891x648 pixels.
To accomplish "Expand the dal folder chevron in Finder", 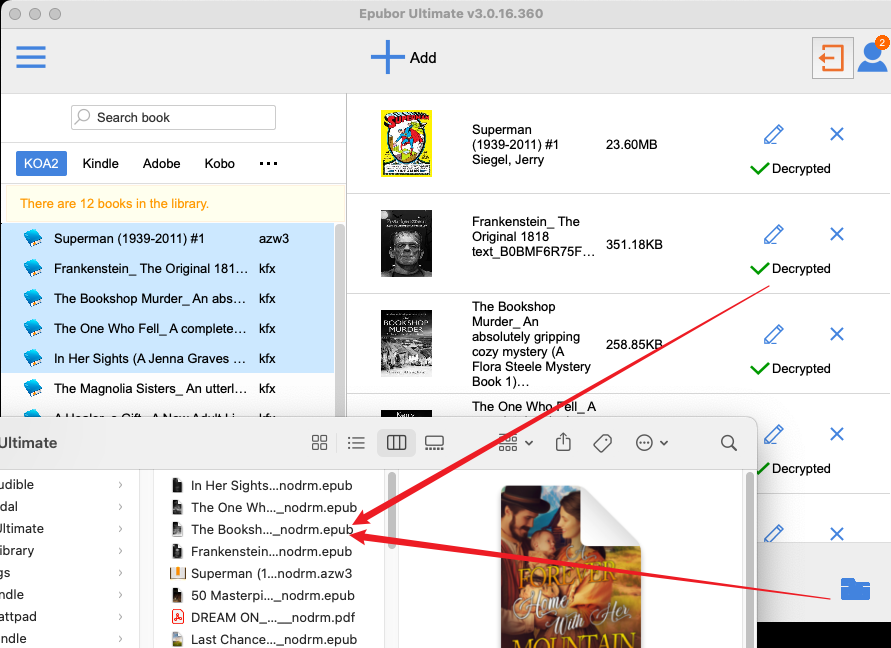I will tap(120, 506).
